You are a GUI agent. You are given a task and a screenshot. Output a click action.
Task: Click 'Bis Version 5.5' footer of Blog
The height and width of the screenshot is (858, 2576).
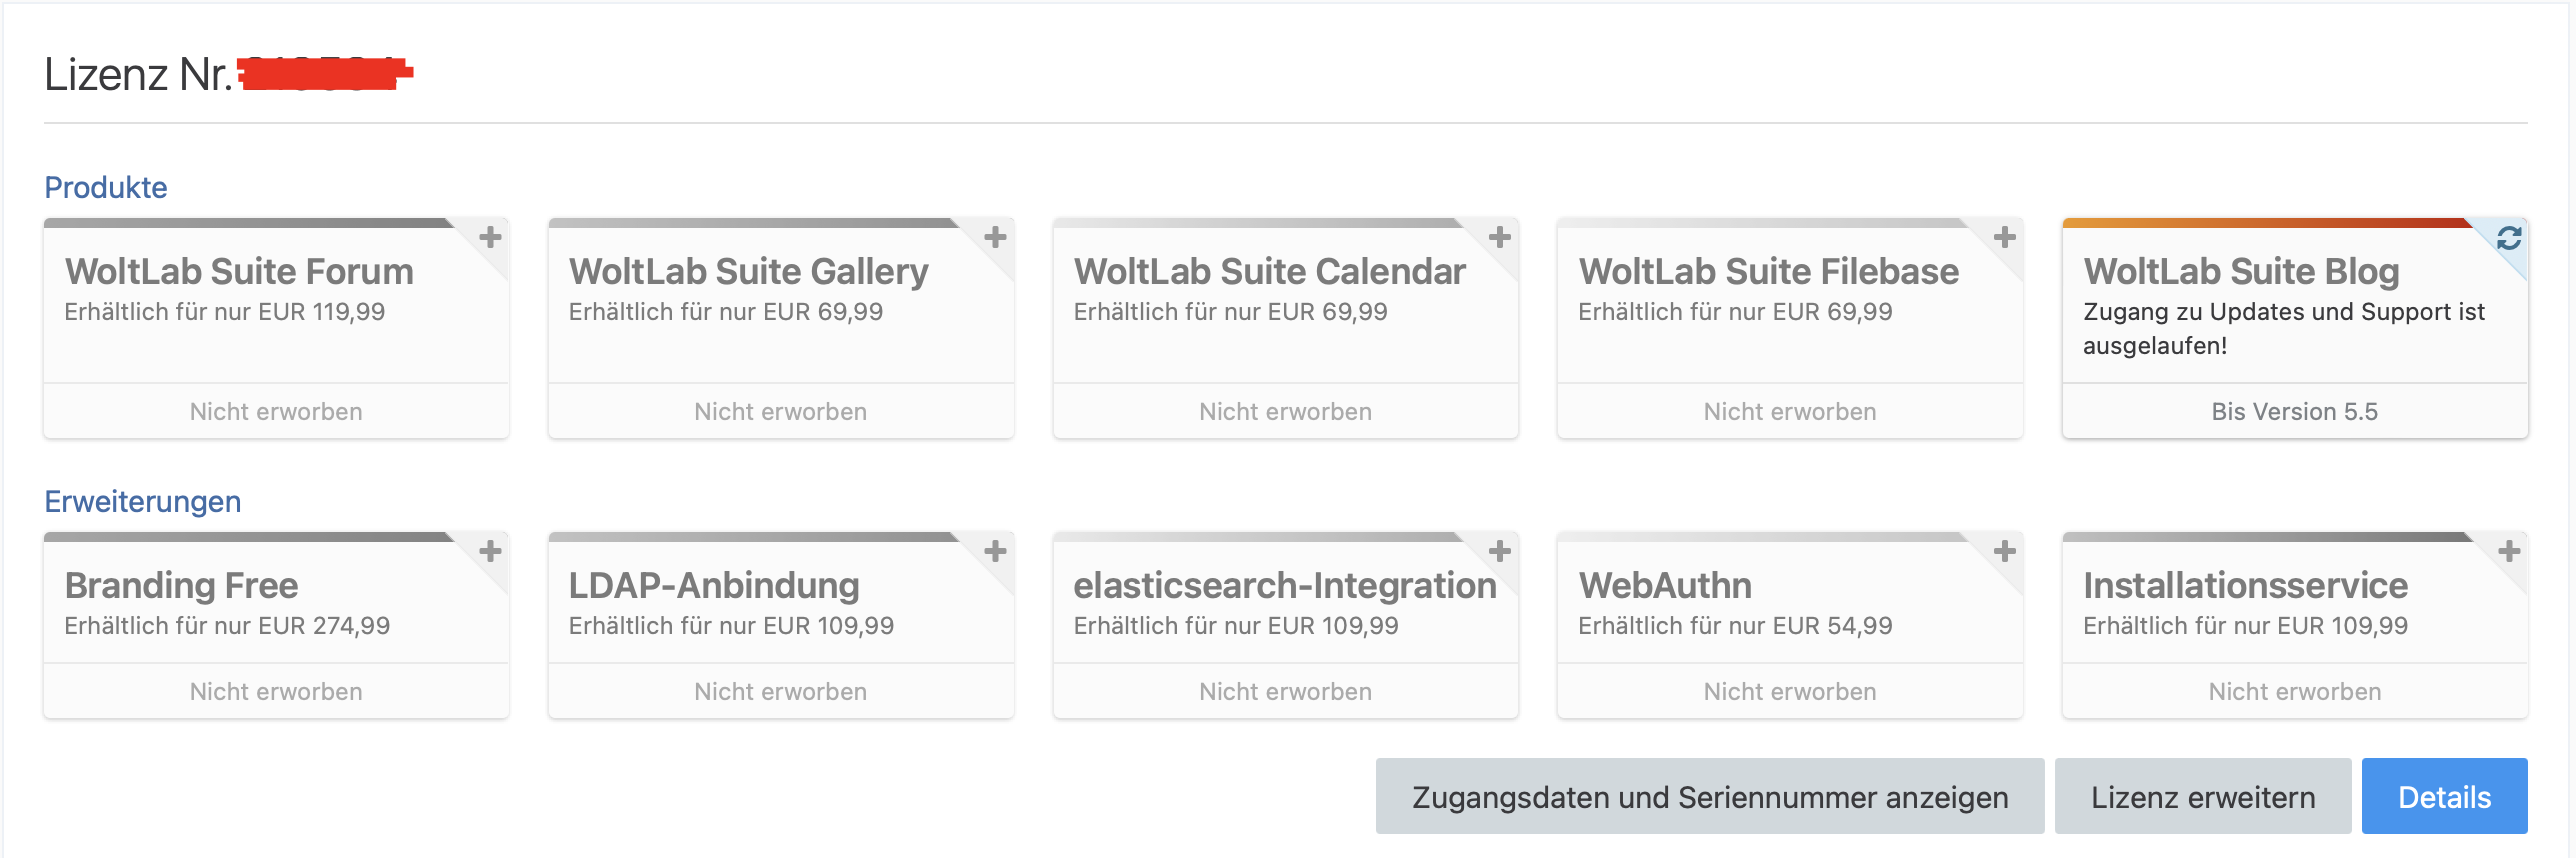click(x=2294, y=412)
